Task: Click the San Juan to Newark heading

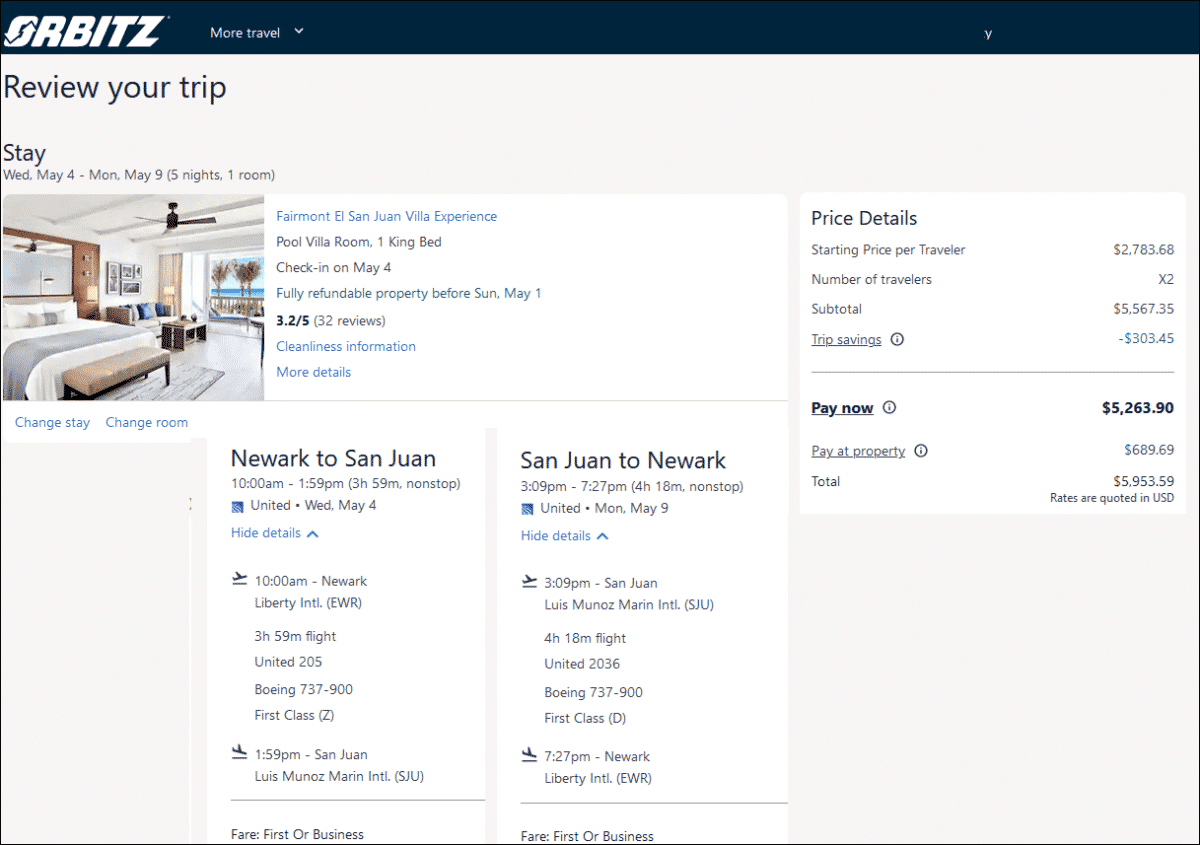Action: tap(623, 460)
